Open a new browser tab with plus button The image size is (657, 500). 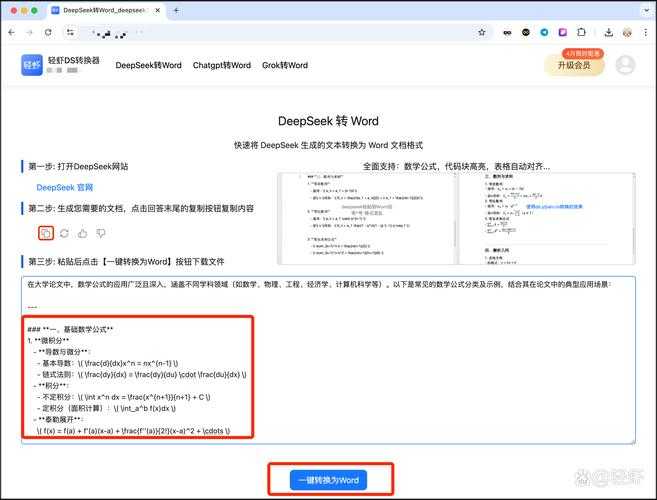coord(176,10)
